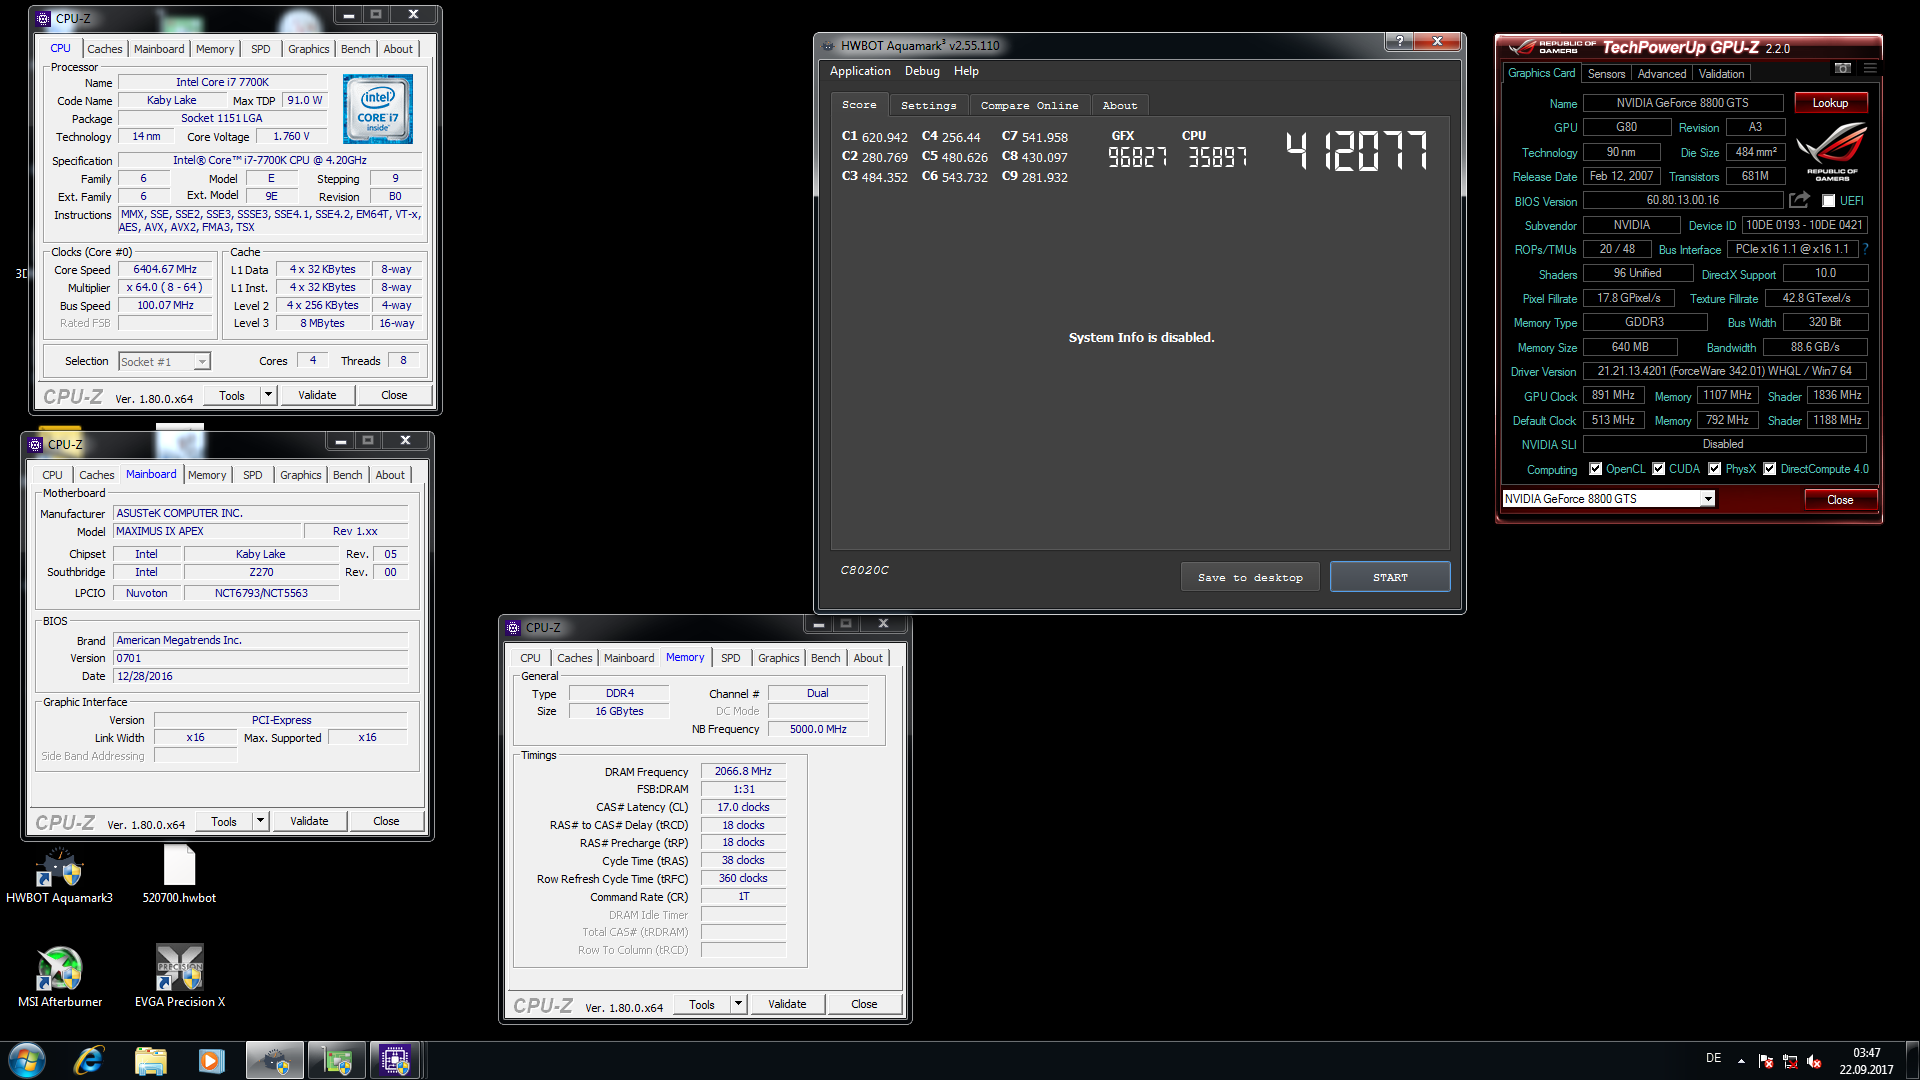Switch to the Aquamark taskbar button
This screenshot has width=1920, height=1080.
pyautogui.click(x=274, y=1060)
